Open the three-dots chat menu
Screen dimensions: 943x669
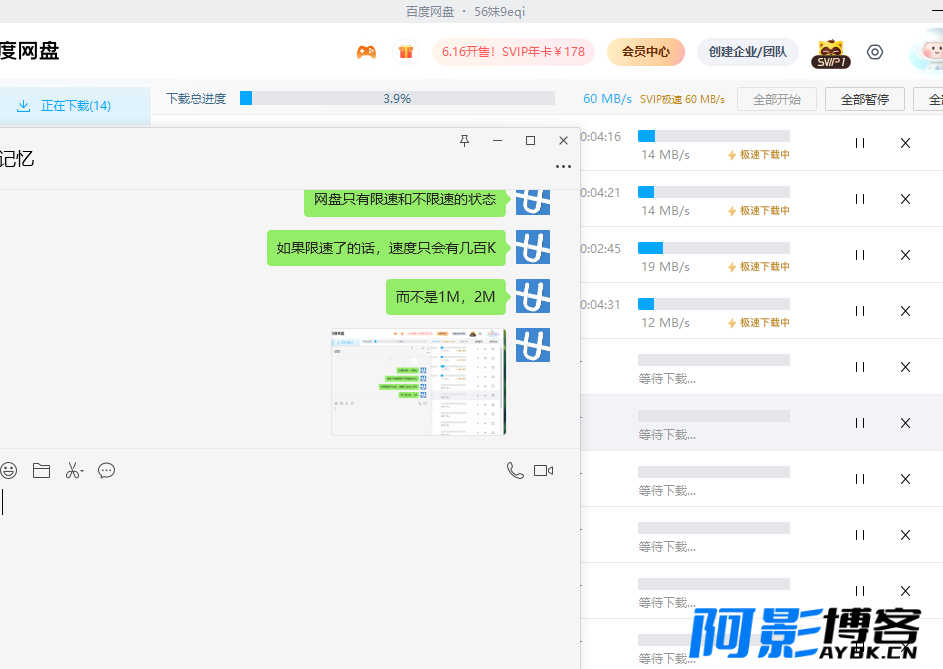coord(564,167)
